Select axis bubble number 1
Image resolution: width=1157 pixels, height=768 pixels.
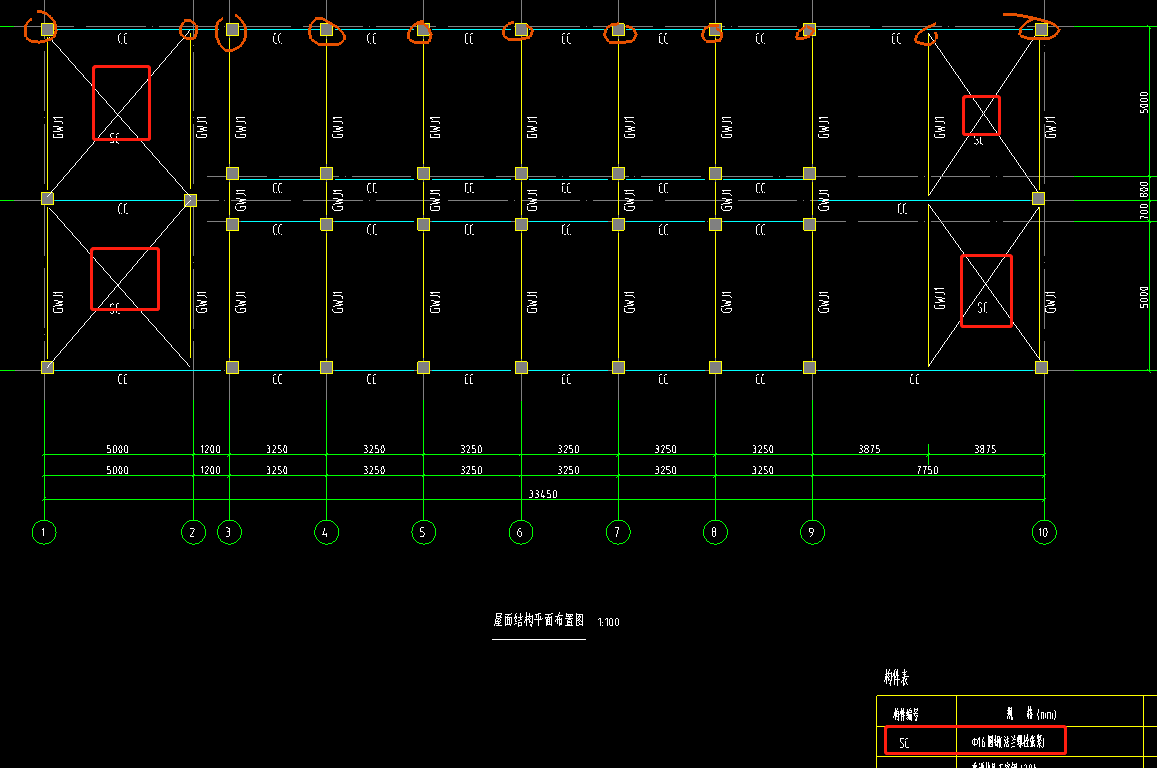[x=44, y=532]
